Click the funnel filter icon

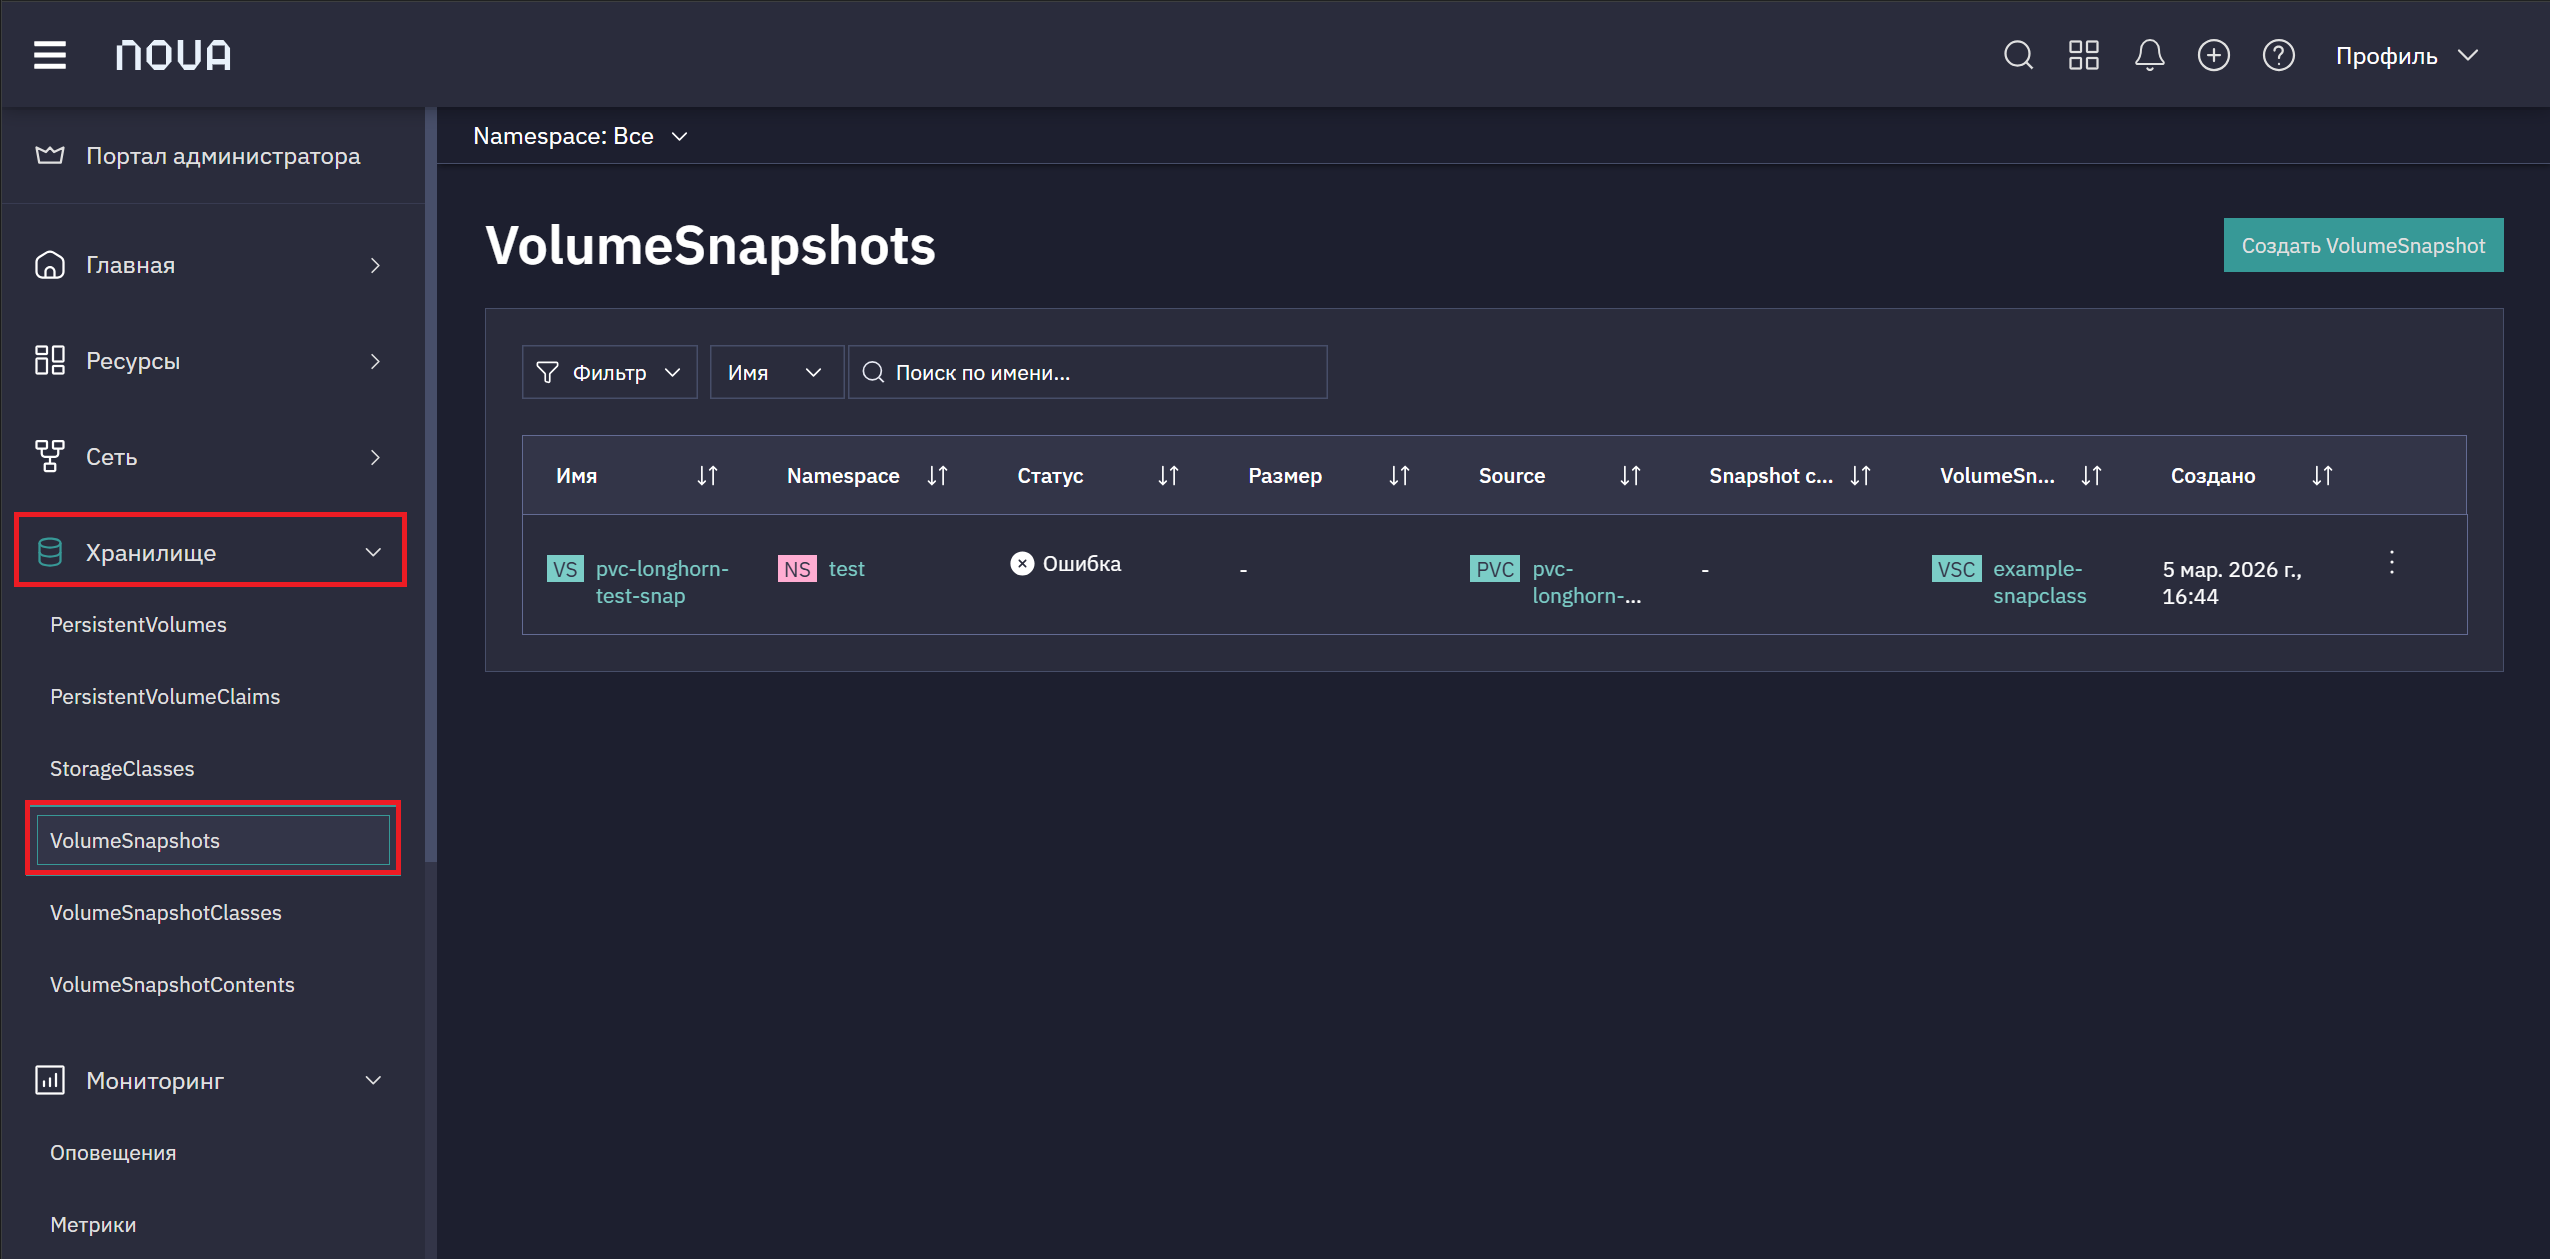click(547, 372)
